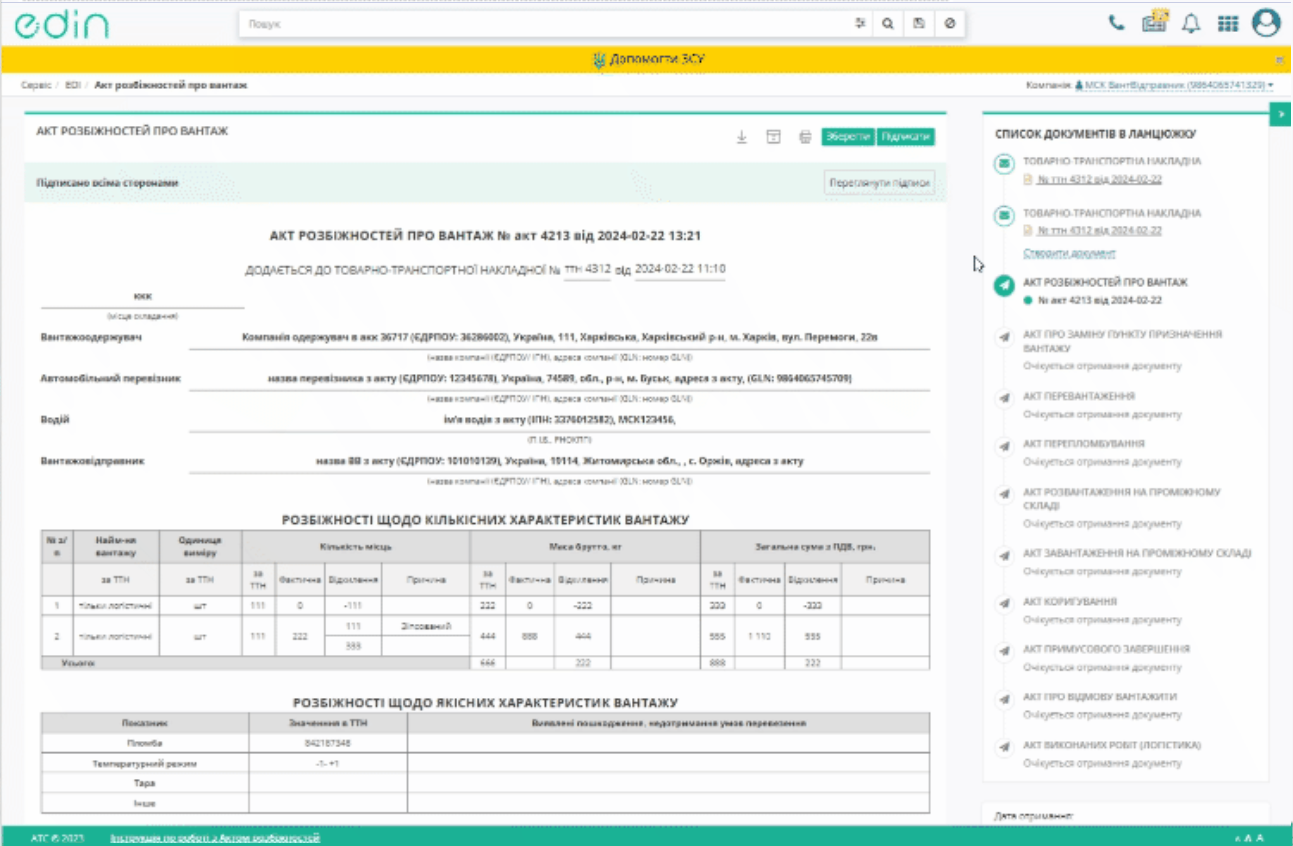1293x846 pixels.
Task: Click АКТ РОЗВАНТАЖЕННЯ НА ПРОМІЖНОМУ СКЛАДІ icon
Action: [1004, 494]
